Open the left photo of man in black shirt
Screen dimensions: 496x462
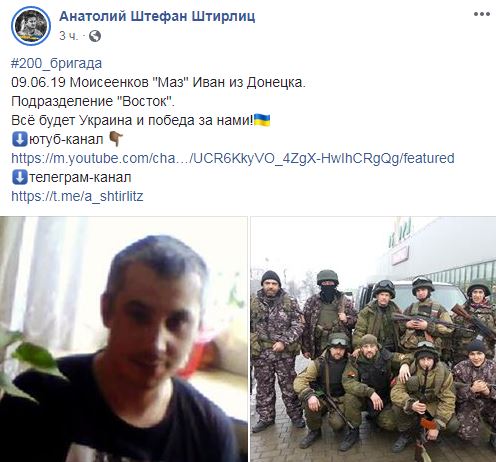[x=123, y=339]
